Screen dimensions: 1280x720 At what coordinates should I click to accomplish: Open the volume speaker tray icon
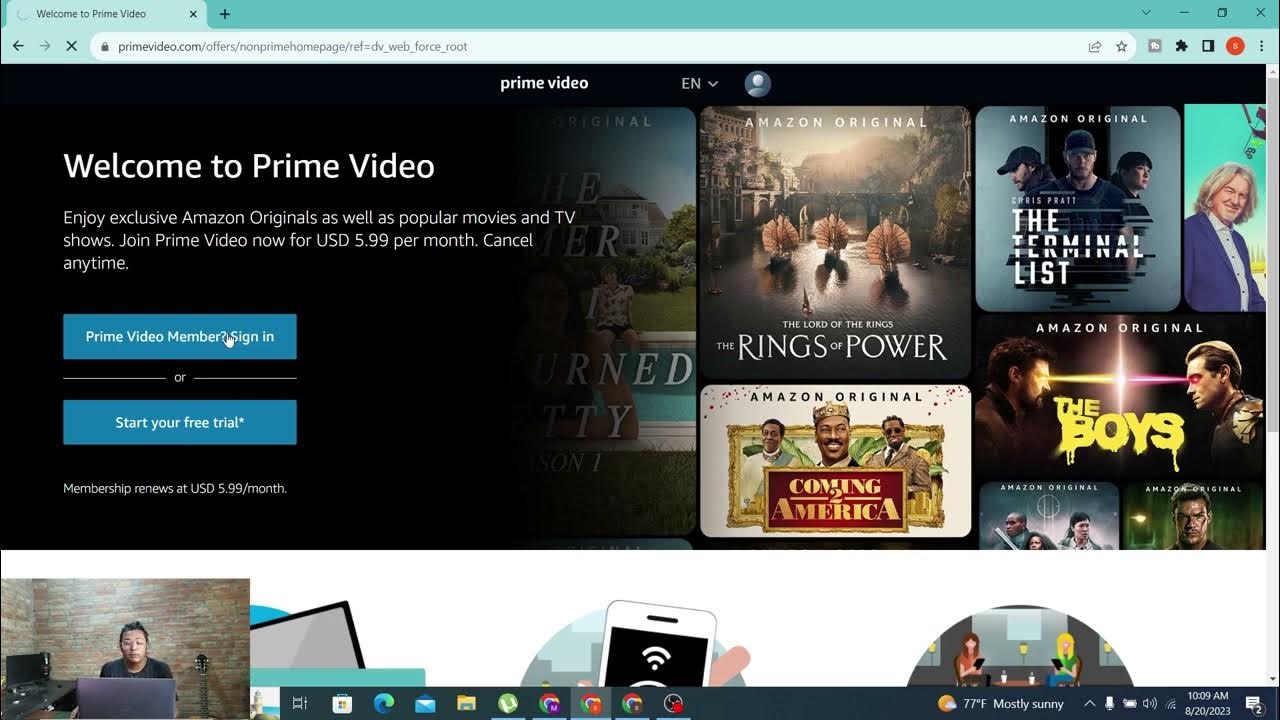click(1149, 704)
